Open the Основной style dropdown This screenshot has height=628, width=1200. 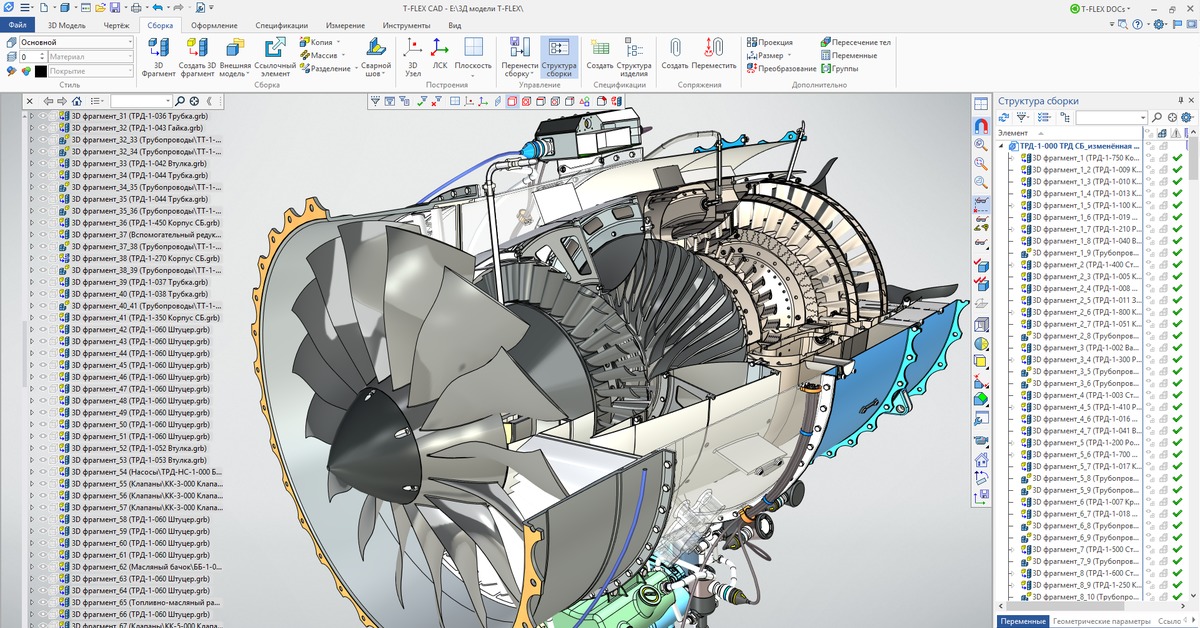click(x=129, y=43)
